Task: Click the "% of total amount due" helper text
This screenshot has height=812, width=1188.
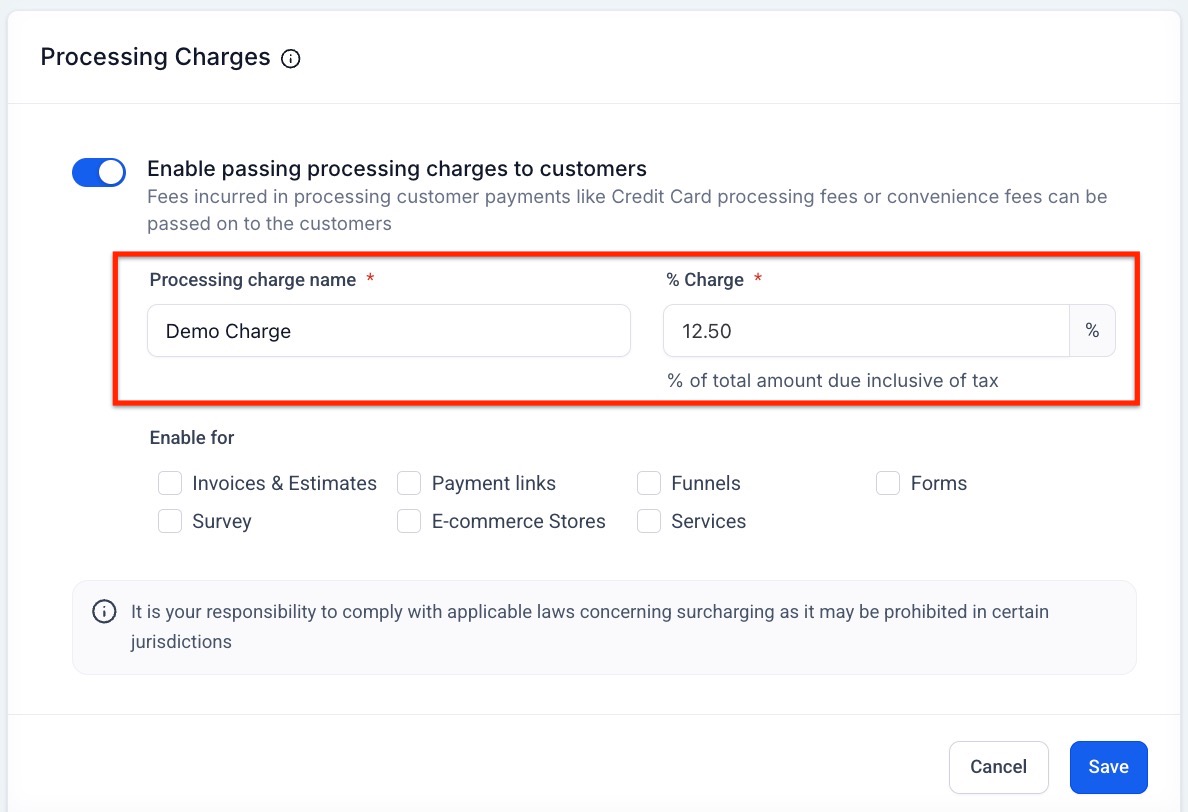Action: click(833, 380)
